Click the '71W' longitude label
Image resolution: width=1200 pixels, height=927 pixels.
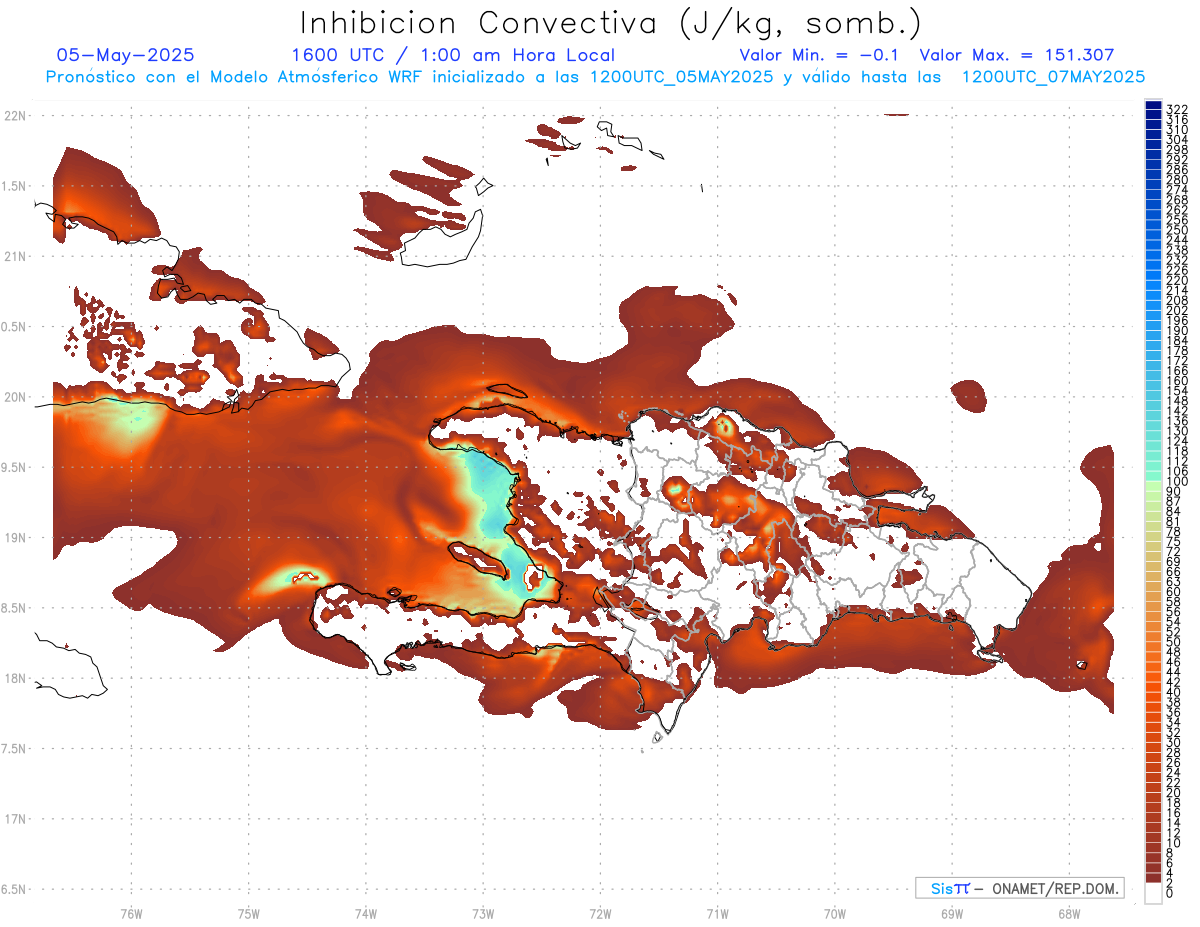pos(717,913)
